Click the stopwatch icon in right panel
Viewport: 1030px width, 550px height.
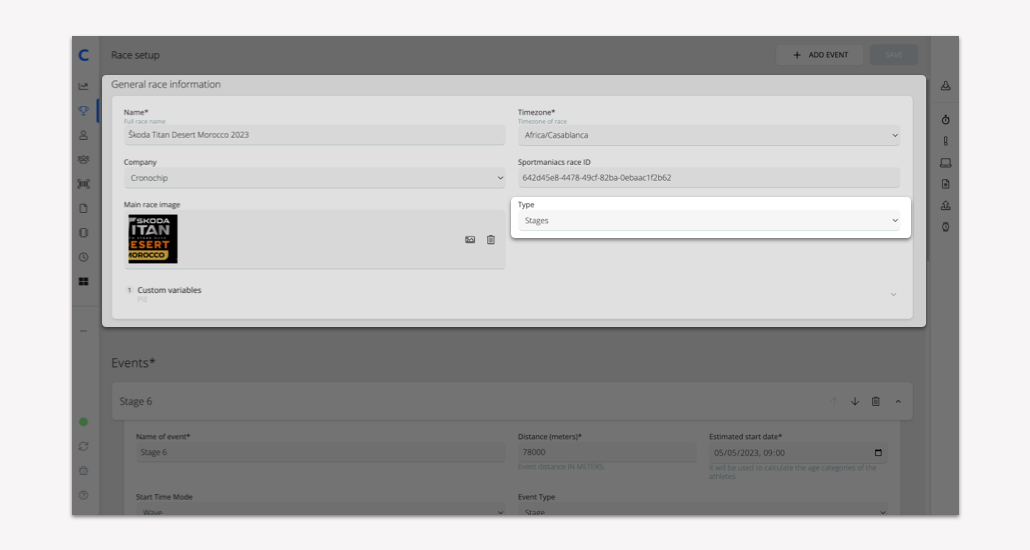(945, 120)
